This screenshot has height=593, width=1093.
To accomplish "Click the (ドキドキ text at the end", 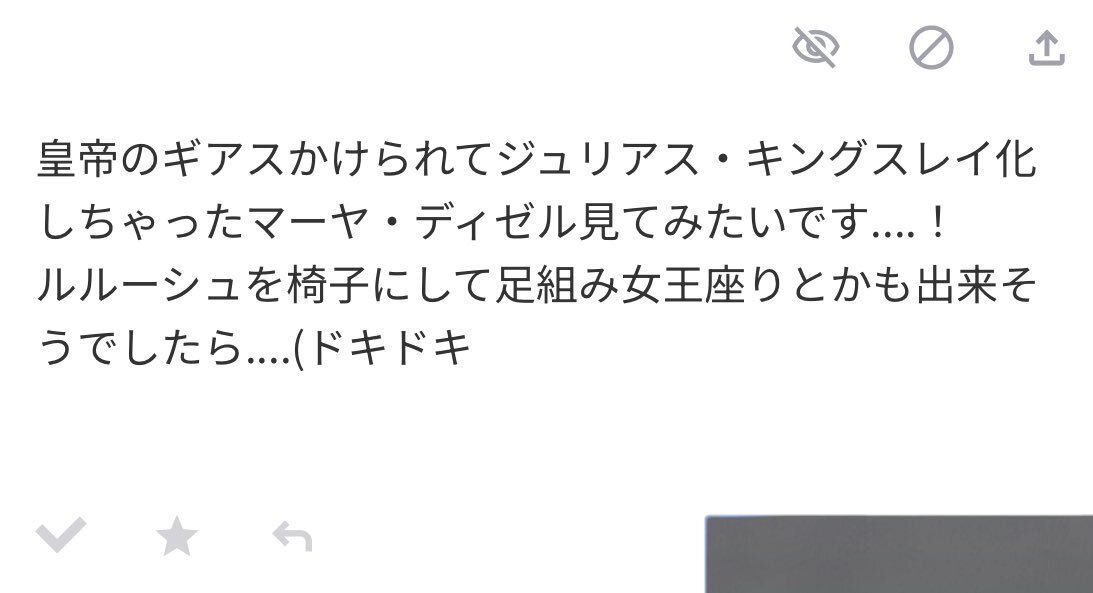I will 383,349.
